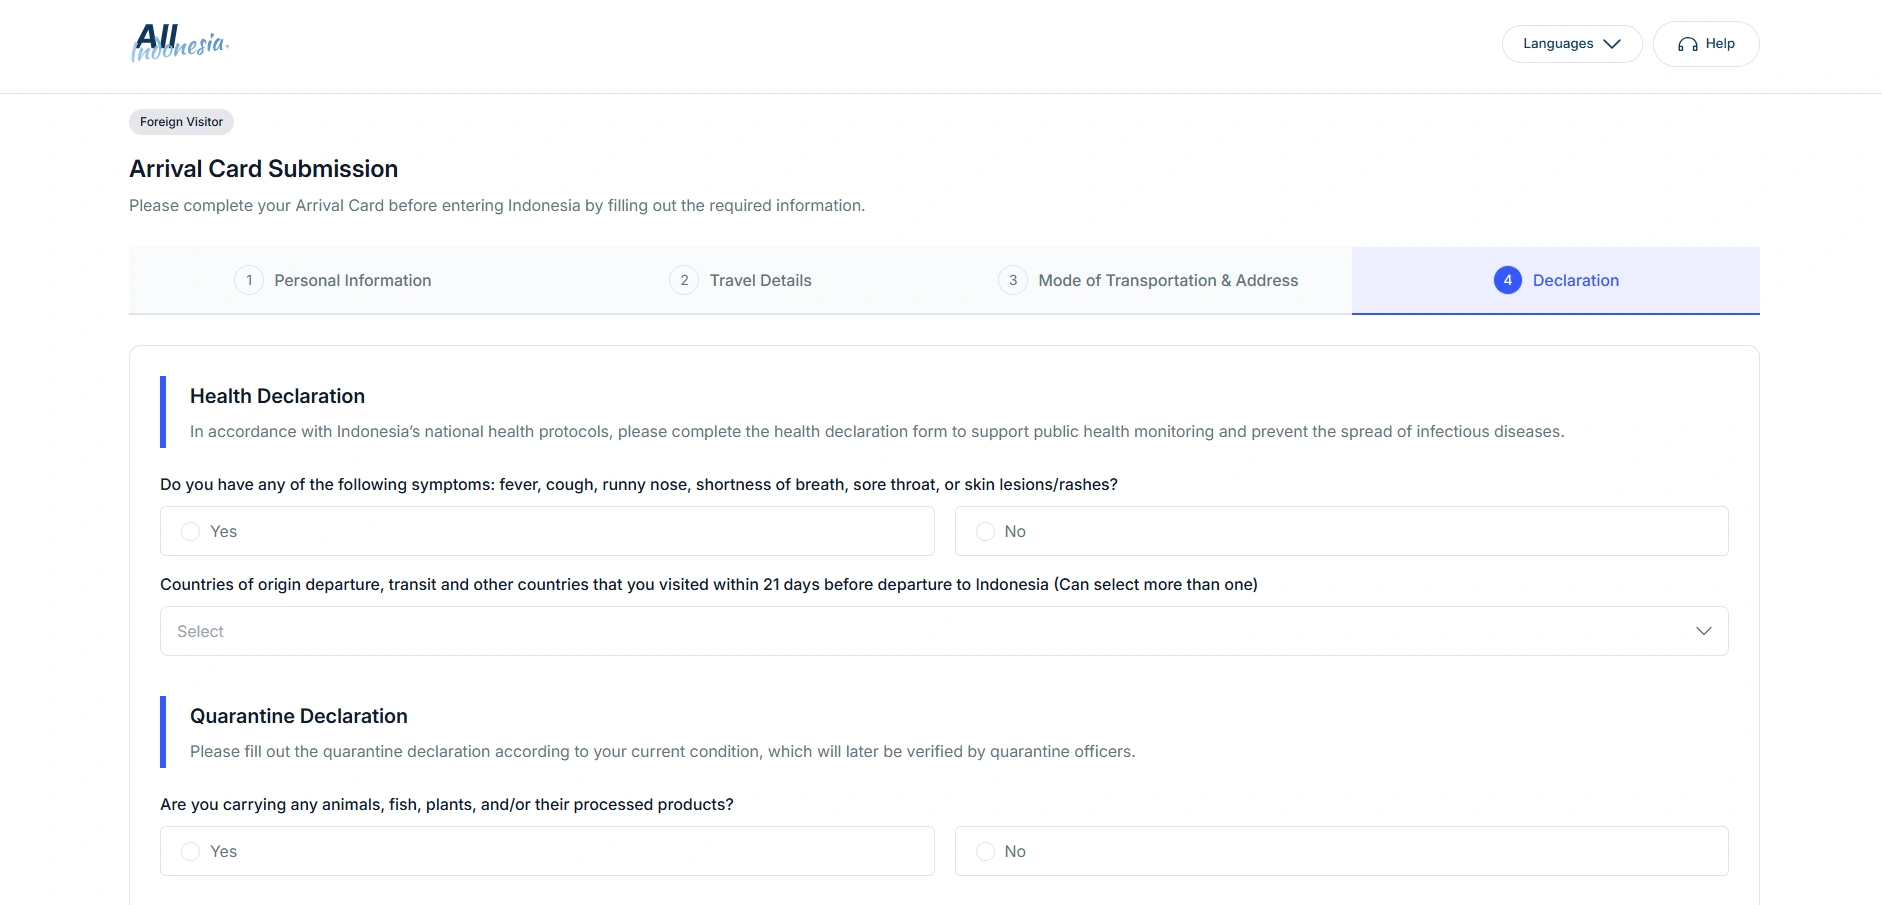
Task: Open the Languages dropdown
Action: tap(1571, 44)
